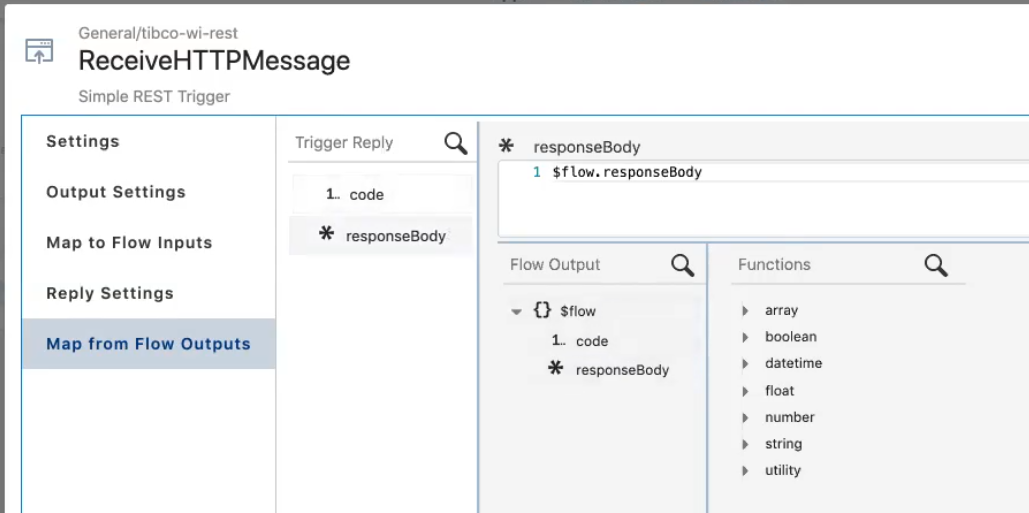Go to Map to Flow Inputs tab

point(129,243)
